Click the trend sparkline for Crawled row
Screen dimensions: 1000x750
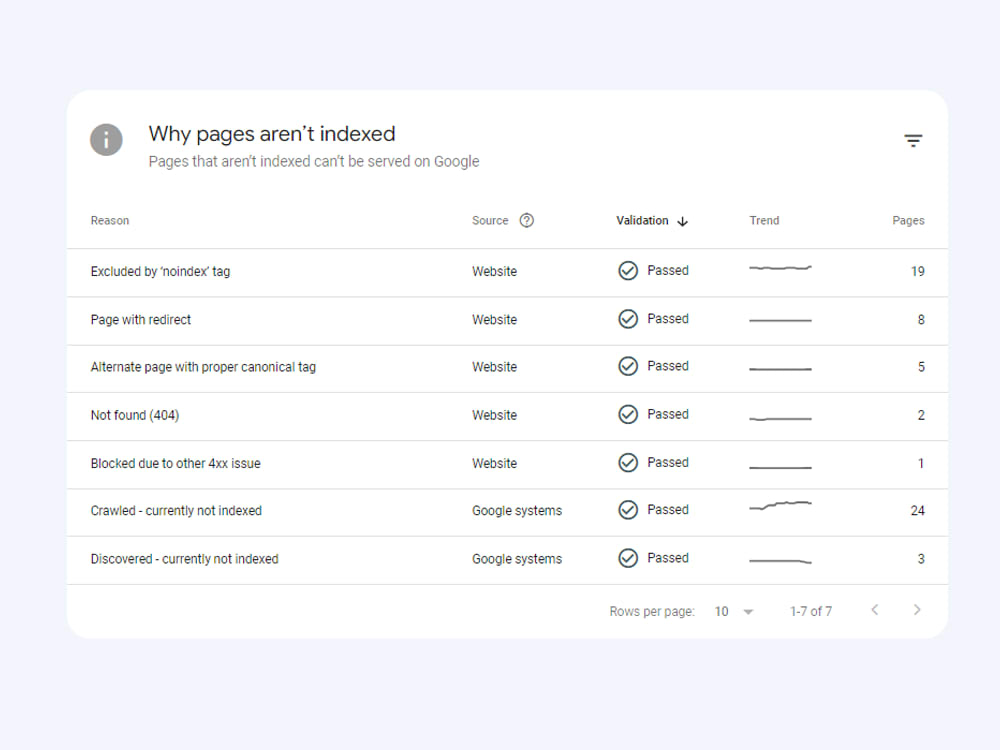click(x=780, y=506)
